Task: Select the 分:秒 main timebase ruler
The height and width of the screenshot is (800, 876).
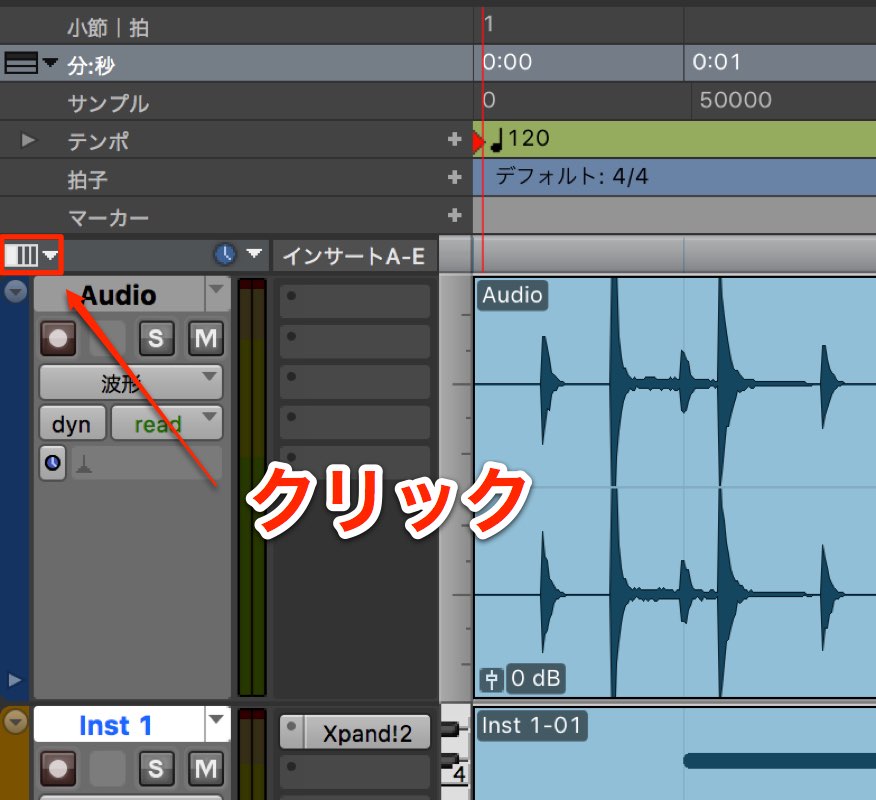Action: (x=91, y=65)
